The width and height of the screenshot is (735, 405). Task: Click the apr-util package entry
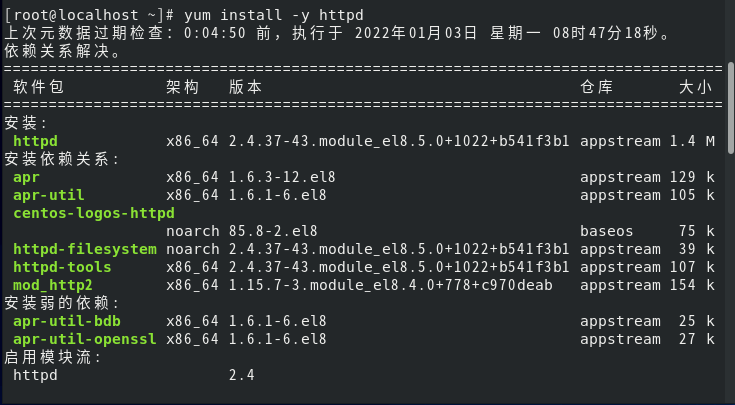pyautogui.click(x=49, y=195)
